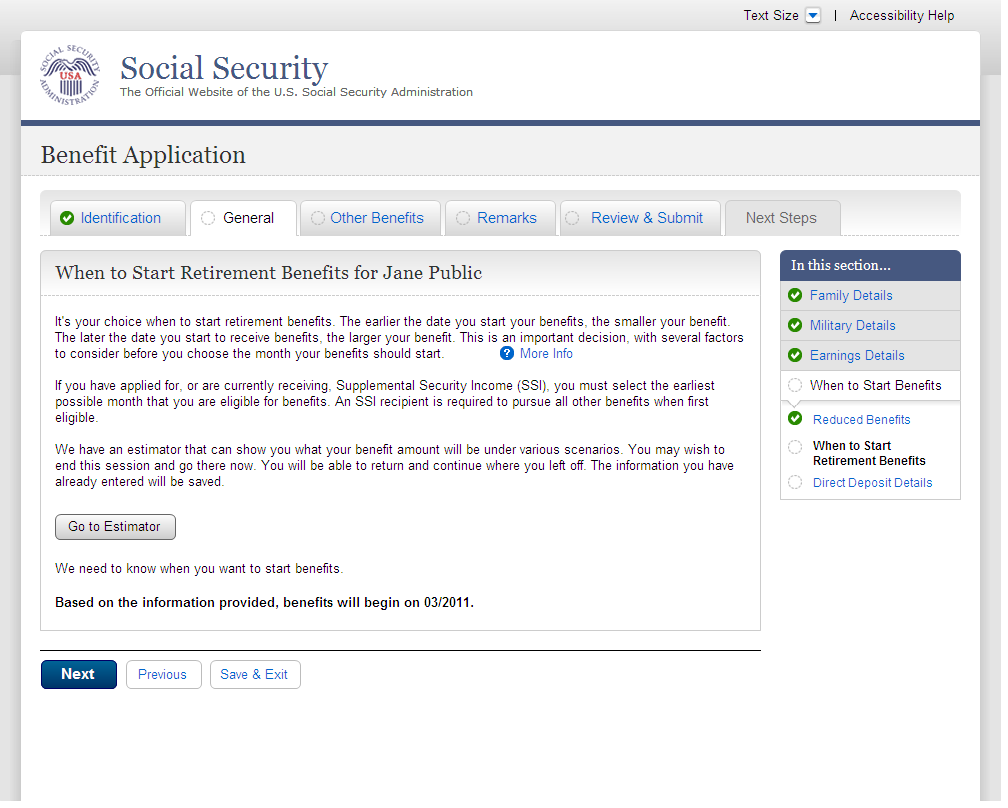
Task: Open the Remarks tab
Action: (506, 219)
